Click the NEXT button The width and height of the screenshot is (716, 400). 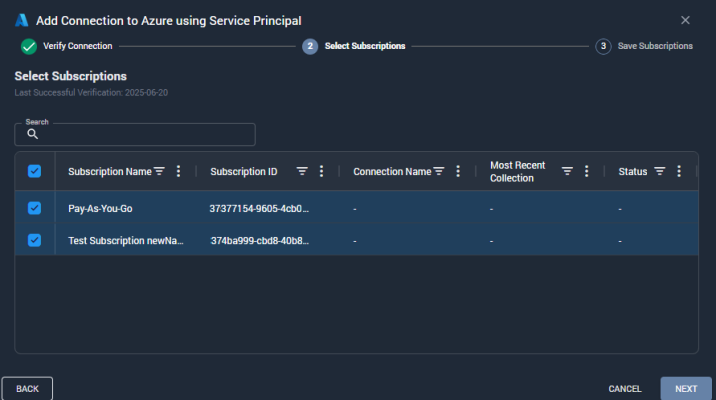[x=686, y=389]
